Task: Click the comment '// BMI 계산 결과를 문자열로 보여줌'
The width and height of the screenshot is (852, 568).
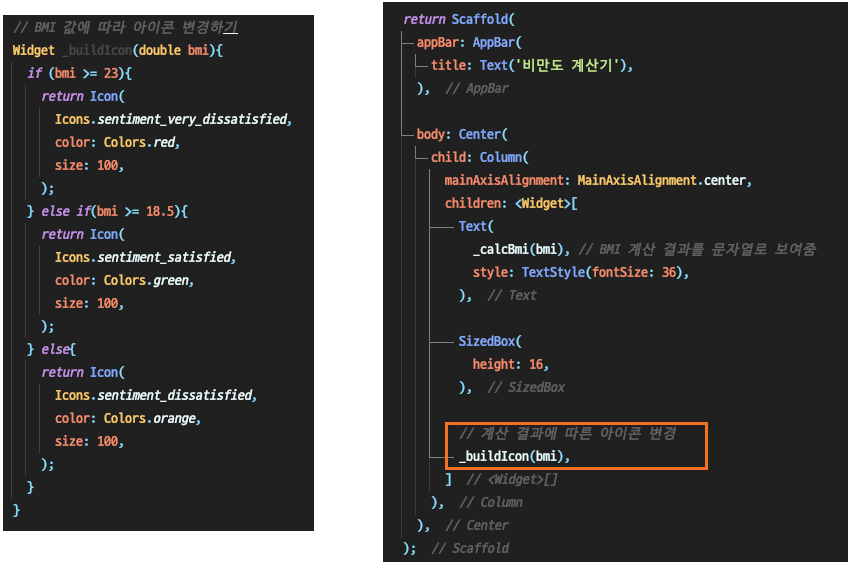Action: pos(697,249)
